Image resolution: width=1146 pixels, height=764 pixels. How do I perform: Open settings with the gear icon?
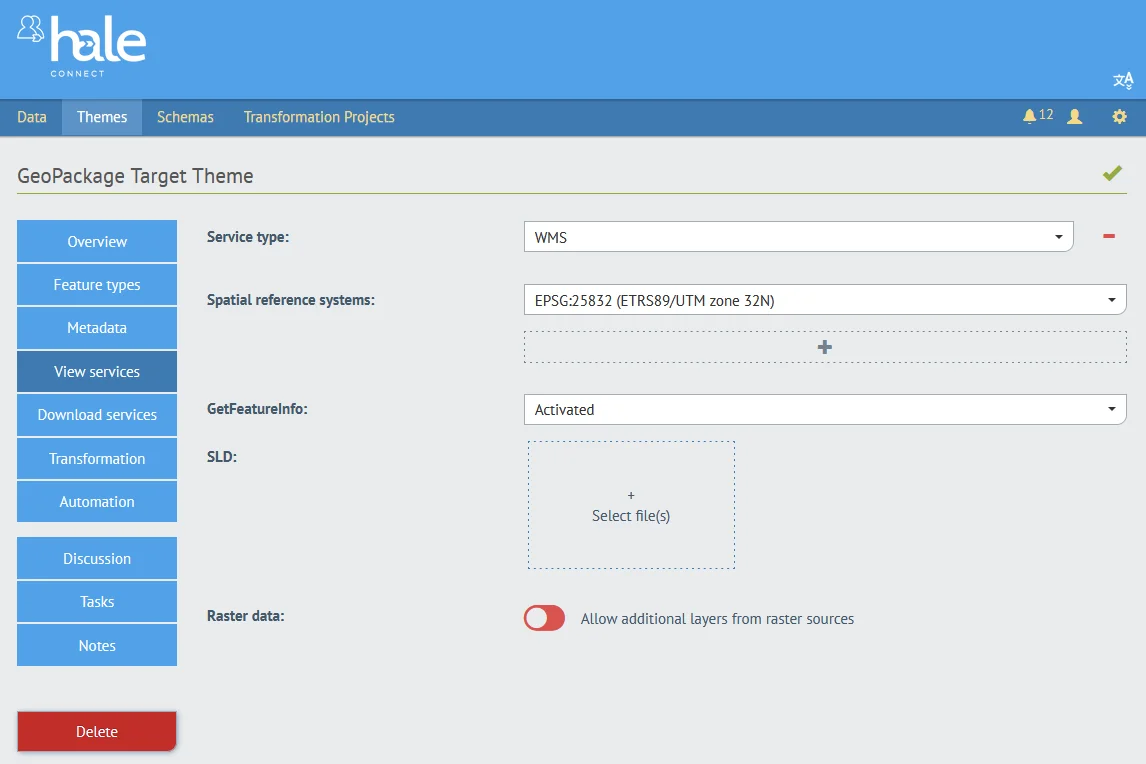click(x=1118, y=116)
